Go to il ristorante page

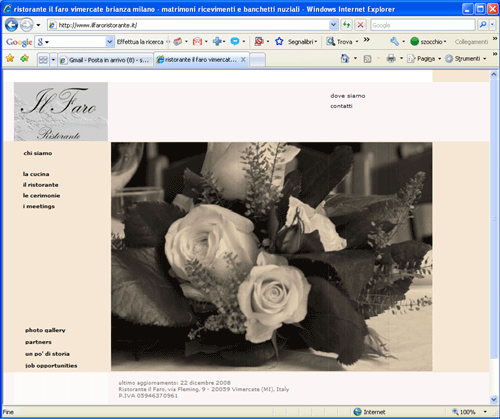[40, 184]
